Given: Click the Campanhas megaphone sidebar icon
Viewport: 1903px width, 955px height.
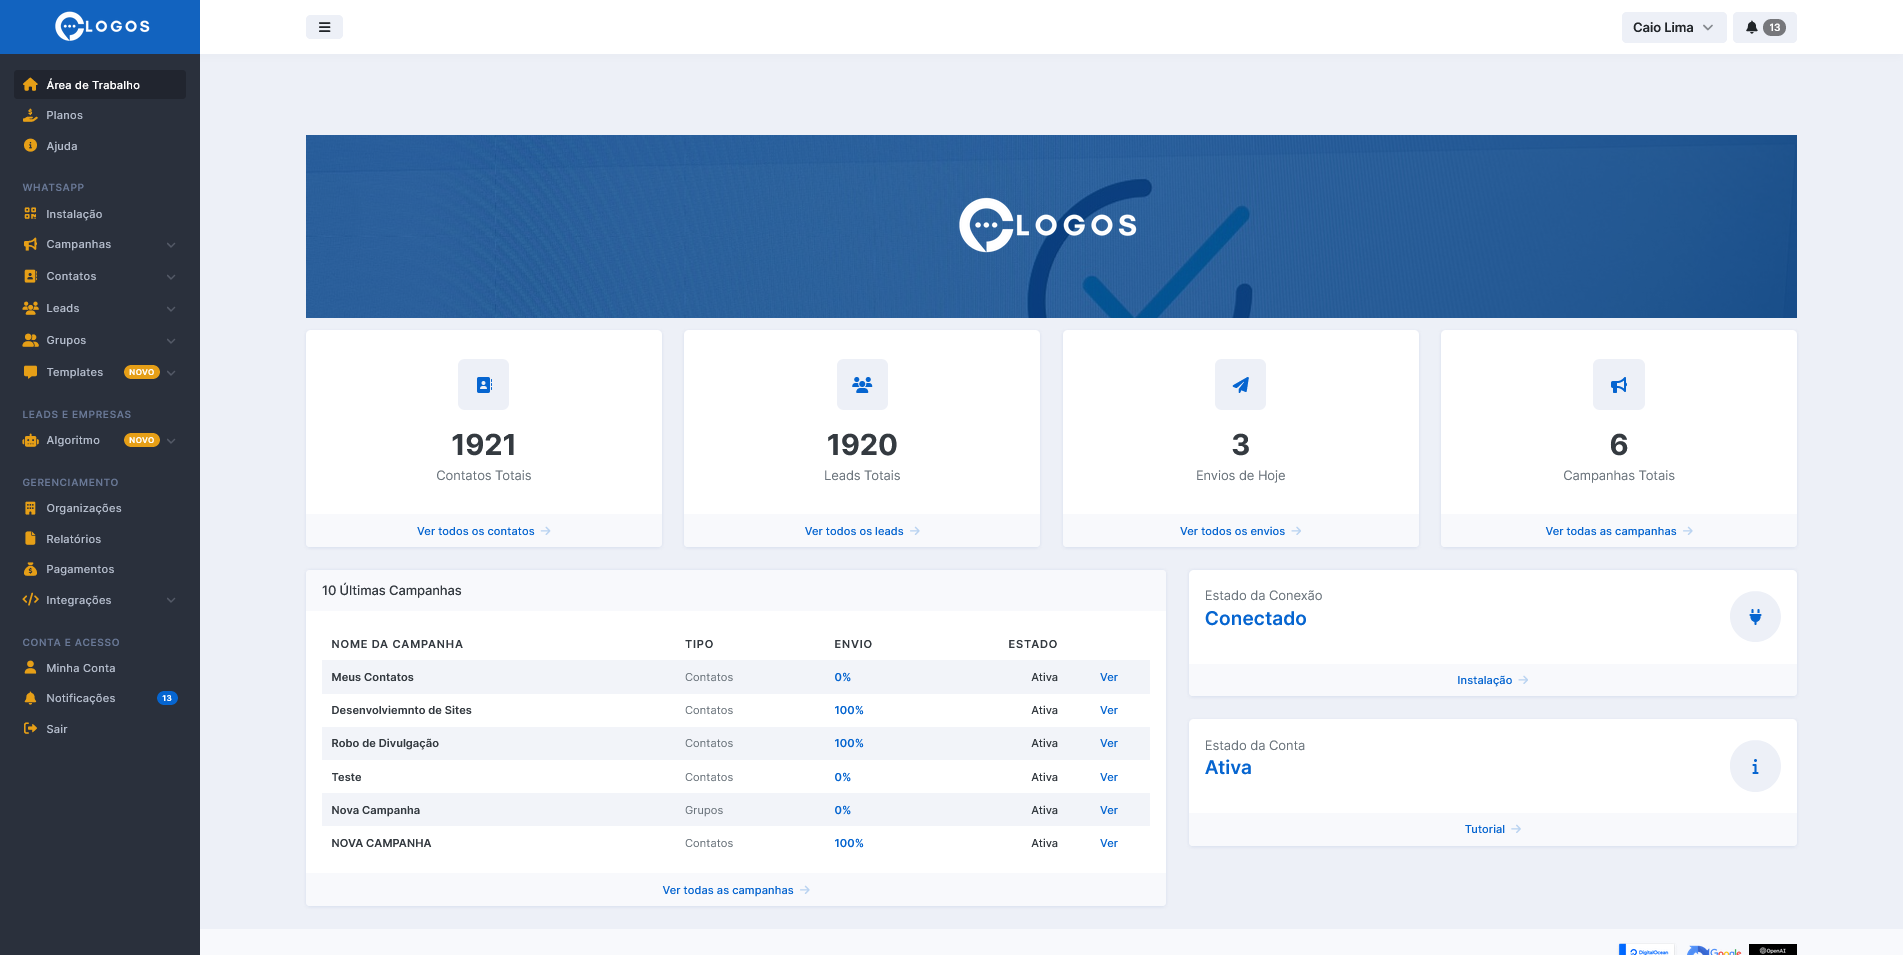Looking at the screenshot, I should pos(30,244).
